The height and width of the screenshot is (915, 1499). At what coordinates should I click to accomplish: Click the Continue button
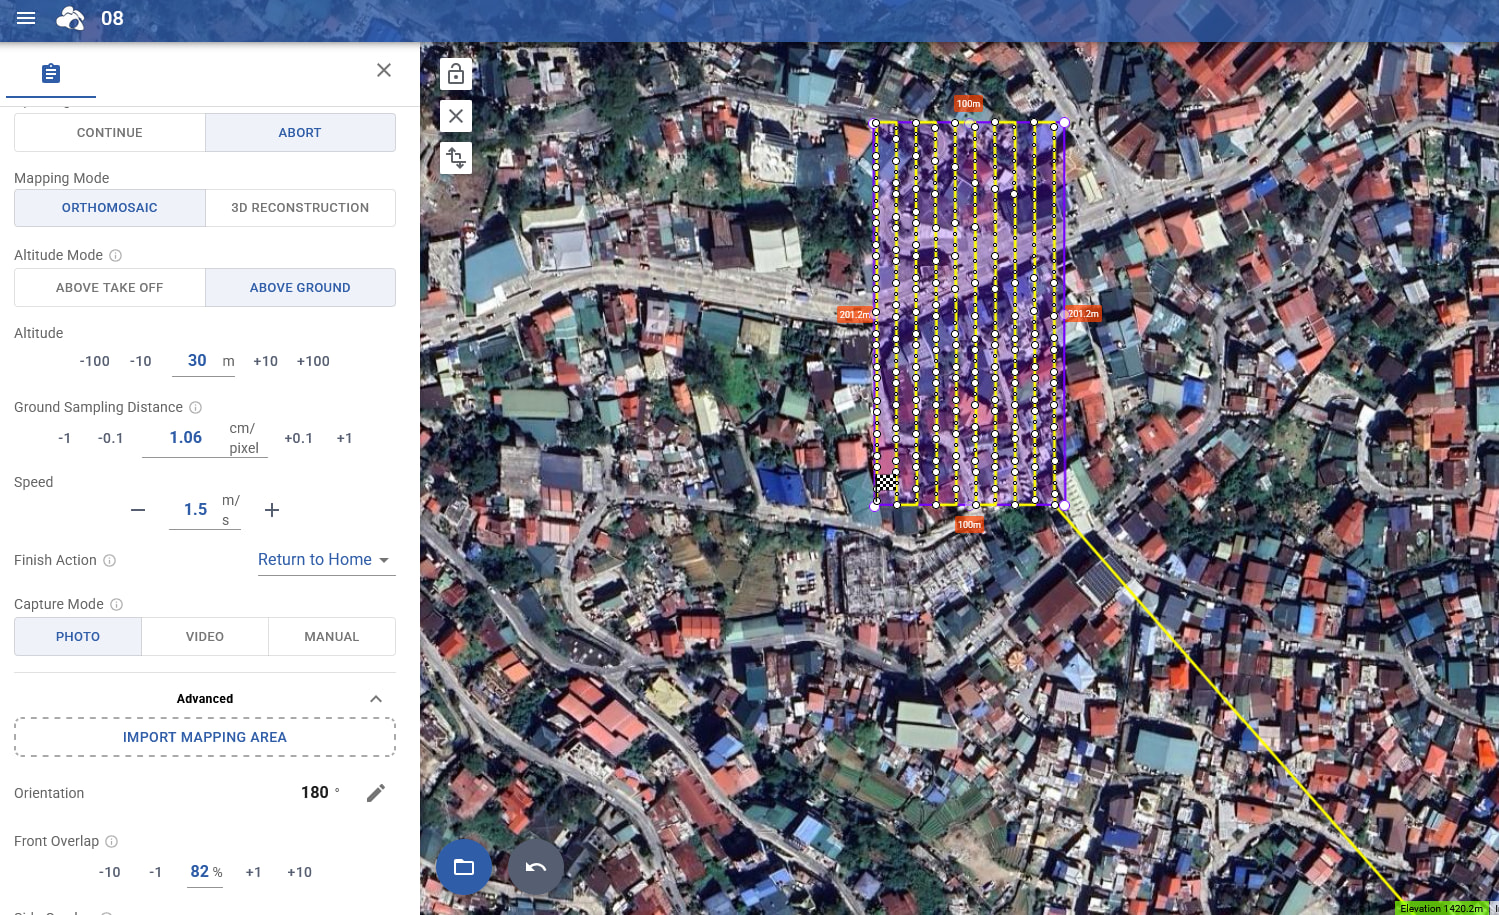click(110, 133)
